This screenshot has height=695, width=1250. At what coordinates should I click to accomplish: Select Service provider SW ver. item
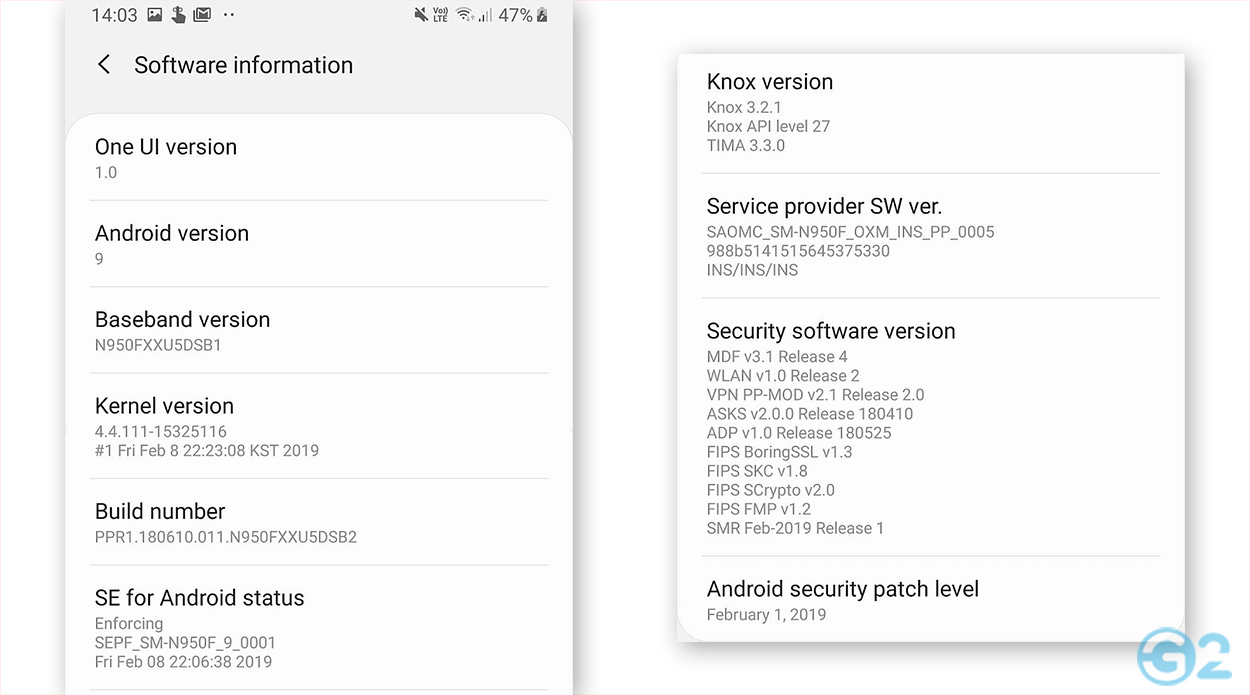pos(932,237)
